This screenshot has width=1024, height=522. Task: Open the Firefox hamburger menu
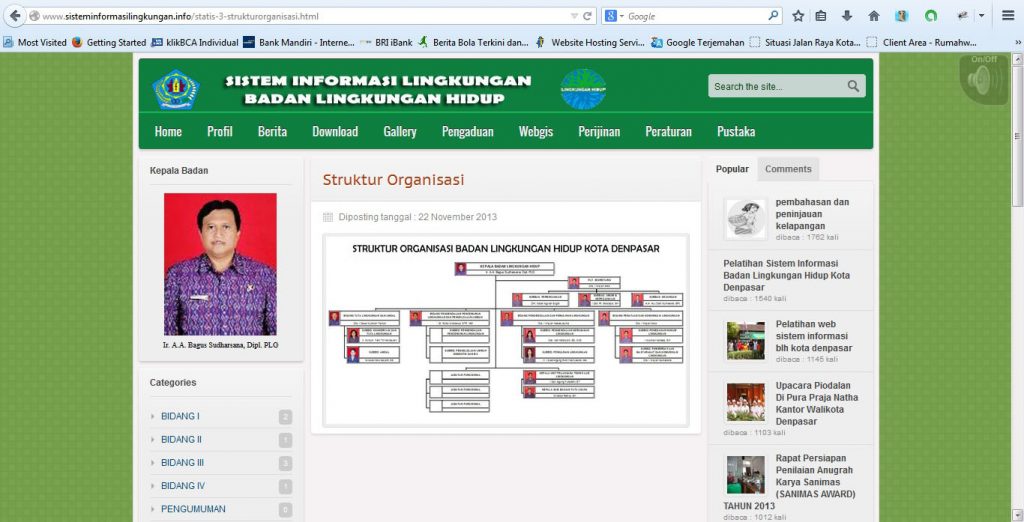tap(1008, 16)
